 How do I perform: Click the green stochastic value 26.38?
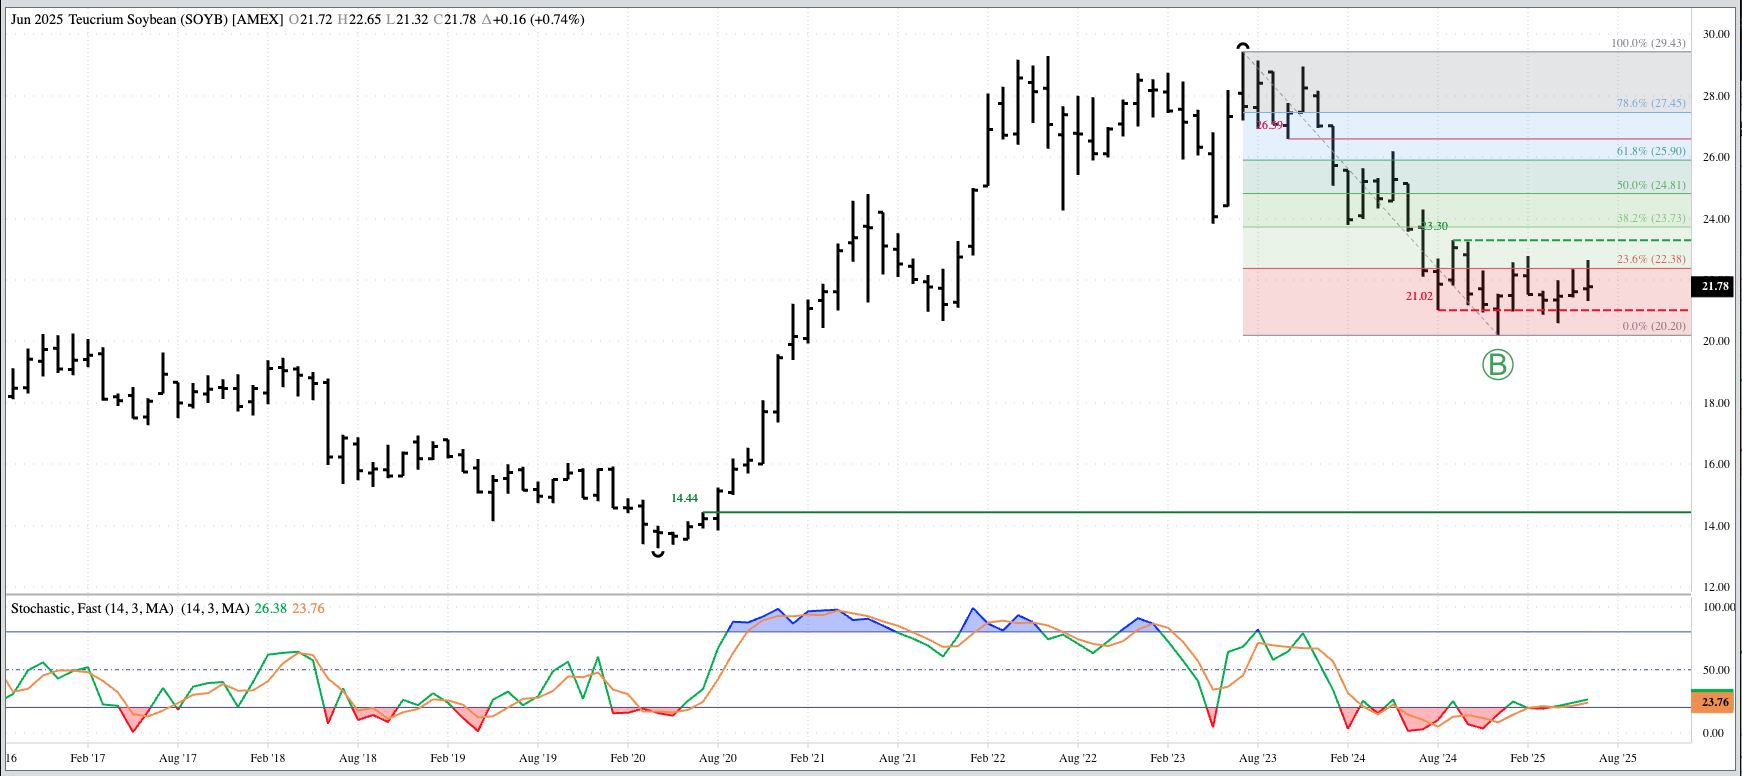pos(270,608)
